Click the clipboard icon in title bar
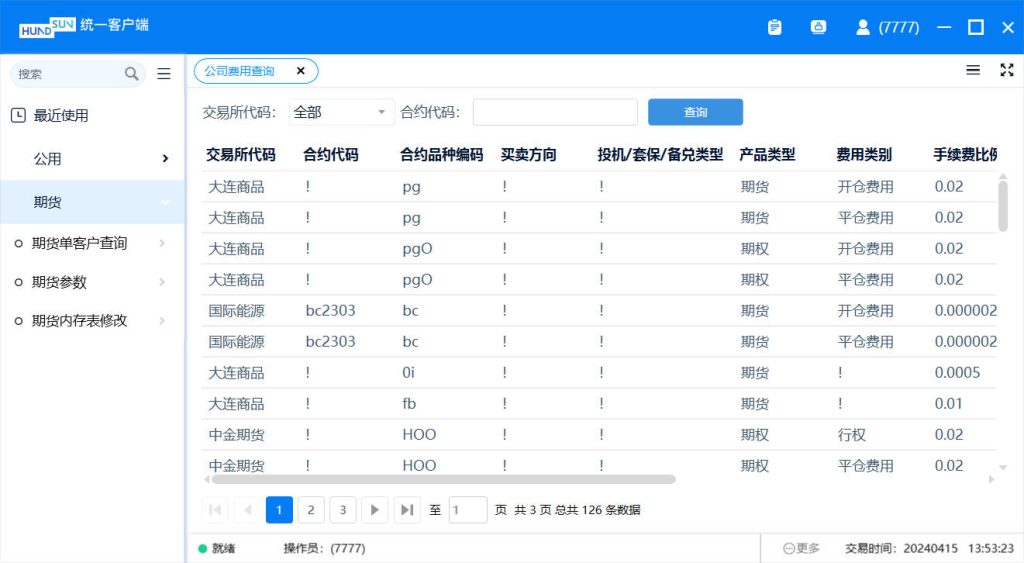The height and width of the screenshot is (563, 1024). 775,28
